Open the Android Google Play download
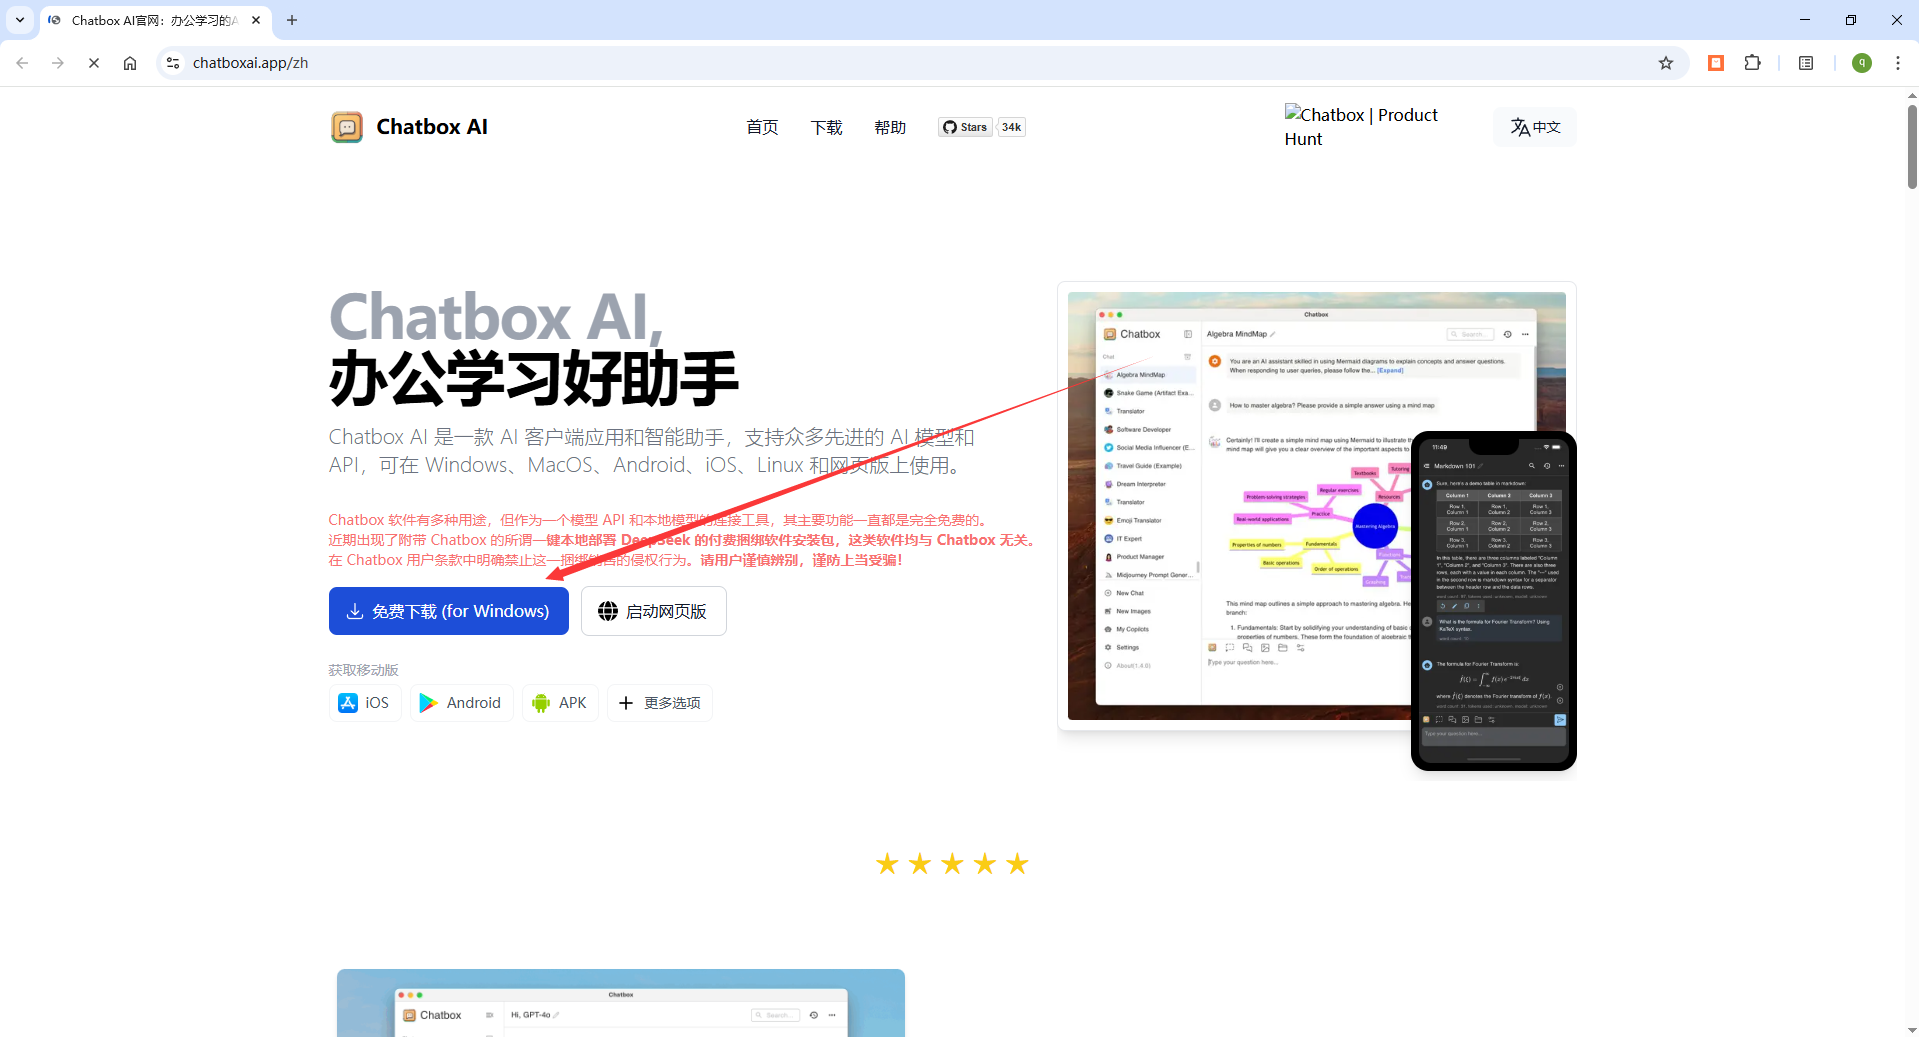This screenshot has width=1919, height=1037. pyautogui.click(x=461, y=703)
